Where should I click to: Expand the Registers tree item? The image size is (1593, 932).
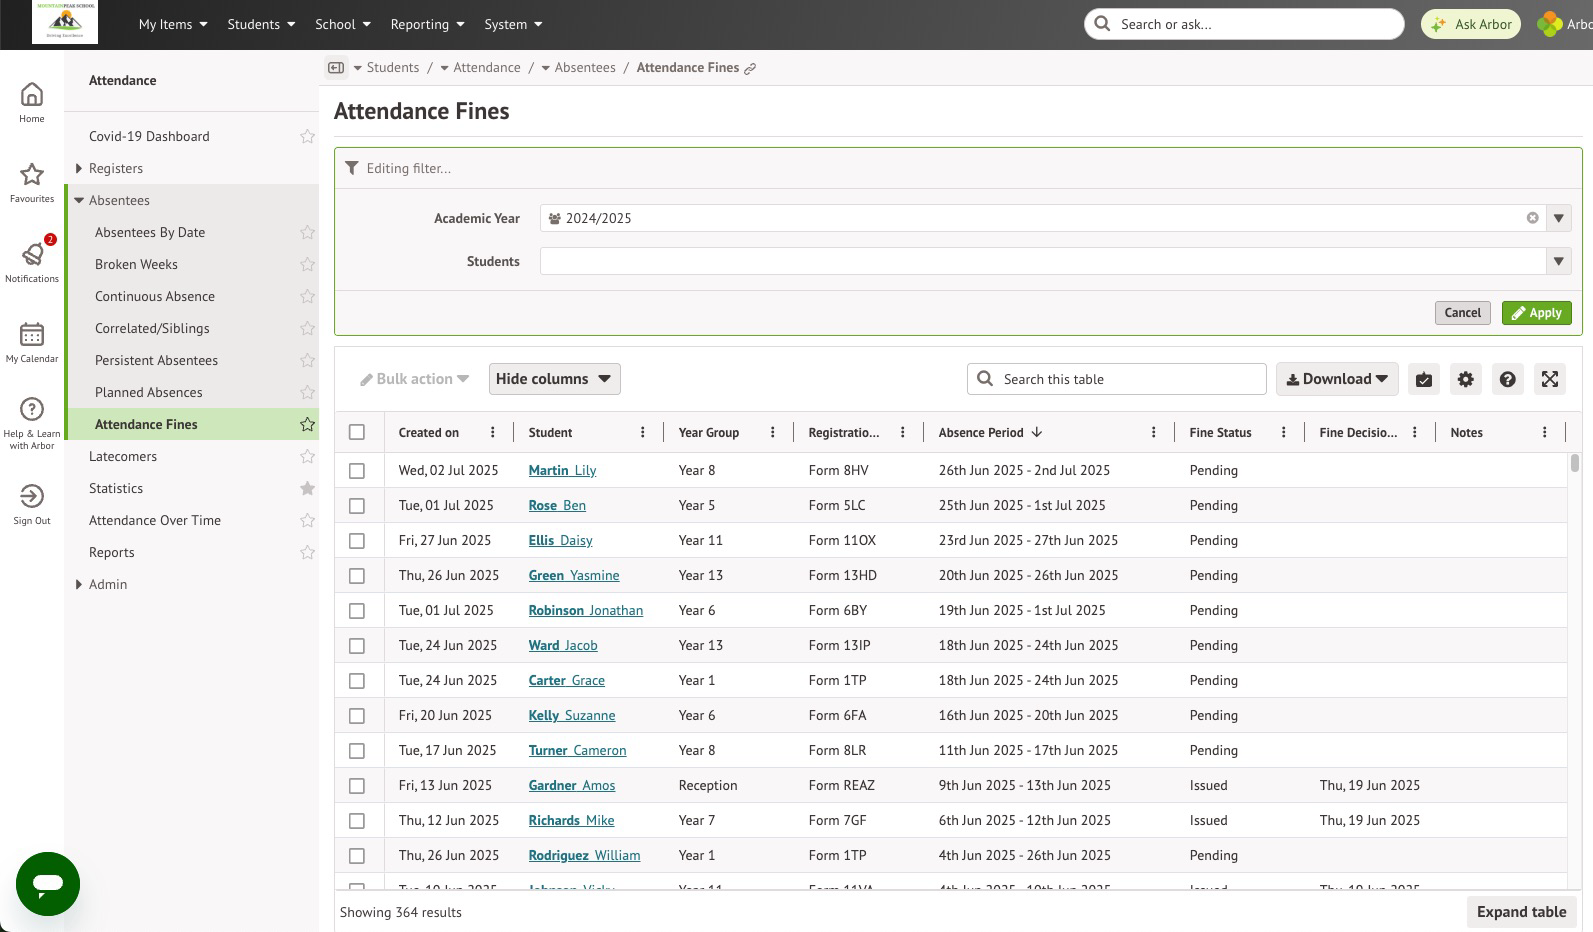click(x=79, y=168)
